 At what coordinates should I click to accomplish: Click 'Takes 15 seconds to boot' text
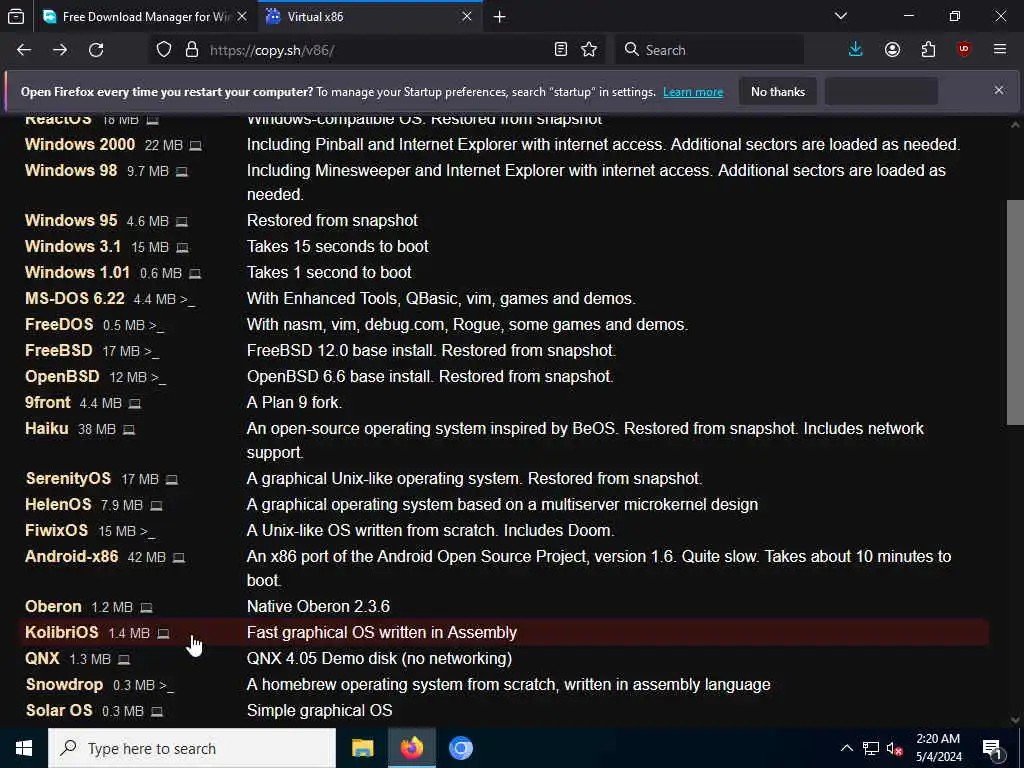(x=338, y=247)
